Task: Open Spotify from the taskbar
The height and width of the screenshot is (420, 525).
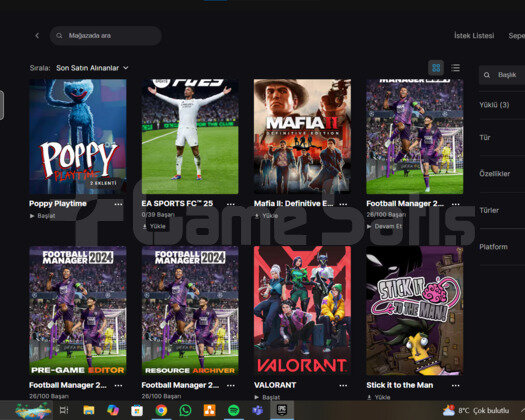Action: [x=233, y=410]
